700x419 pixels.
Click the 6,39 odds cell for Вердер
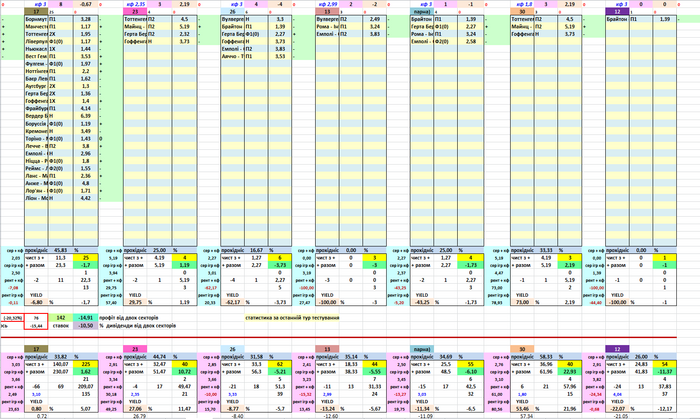coord(85,116)
